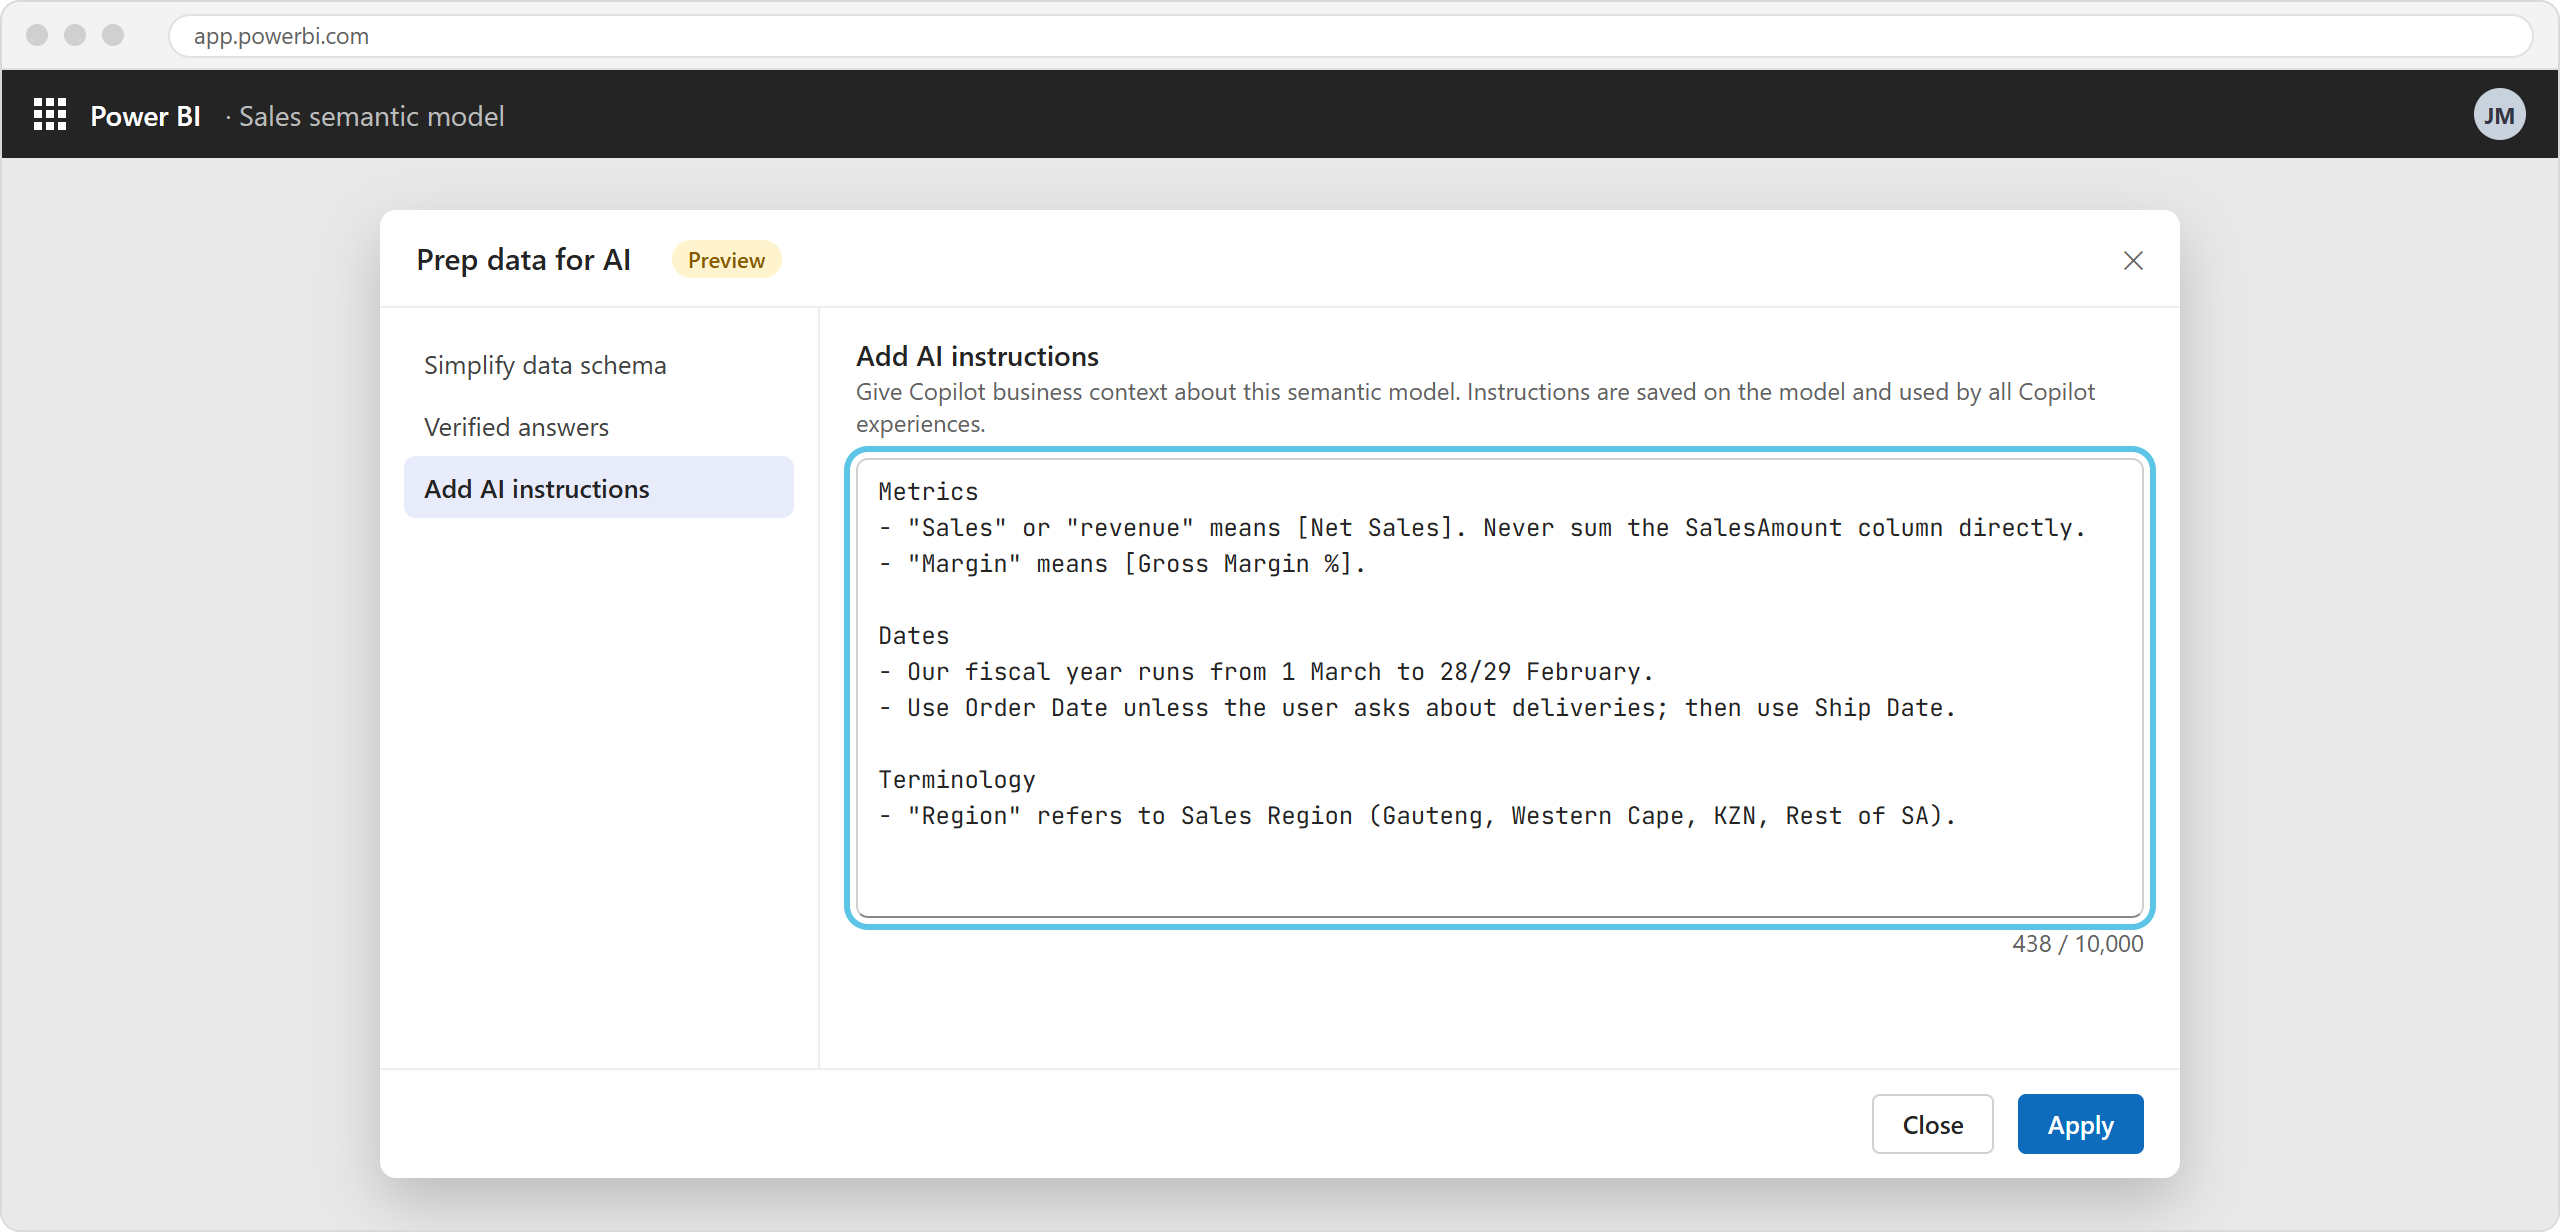Click the browser address bar

click(1350, 36)
